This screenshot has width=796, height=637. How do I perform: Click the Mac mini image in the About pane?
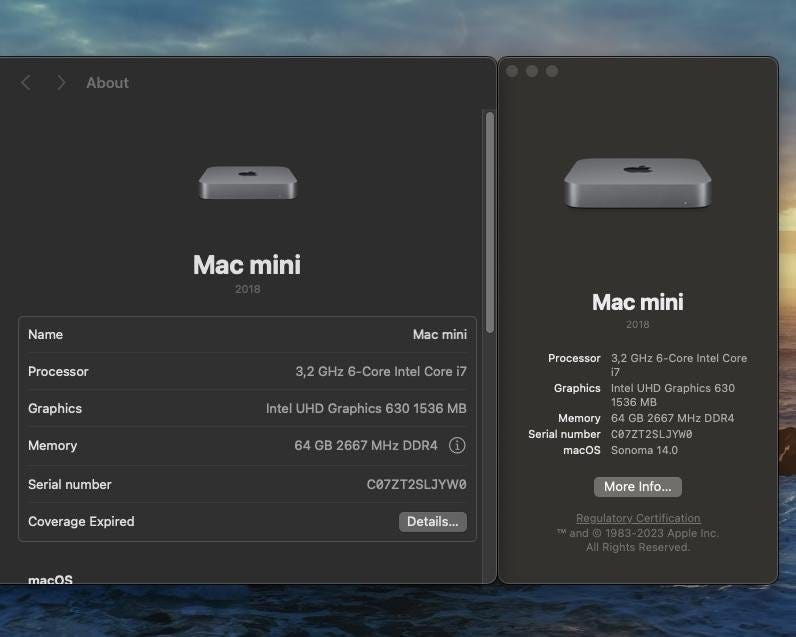[x=248, y=182]
